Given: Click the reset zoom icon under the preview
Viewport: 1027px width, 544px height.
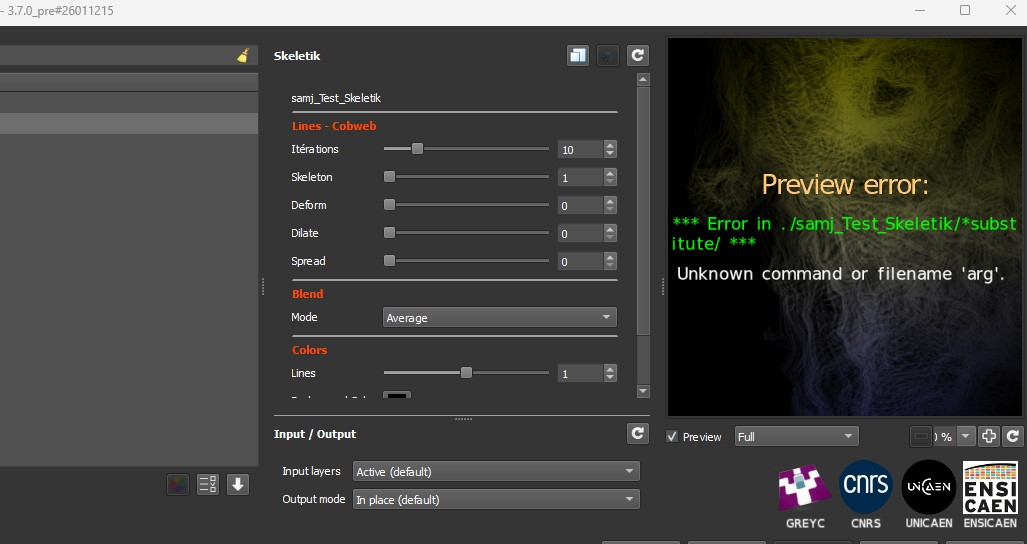Looking at the screenshot, I should [x=1013, y=436].
